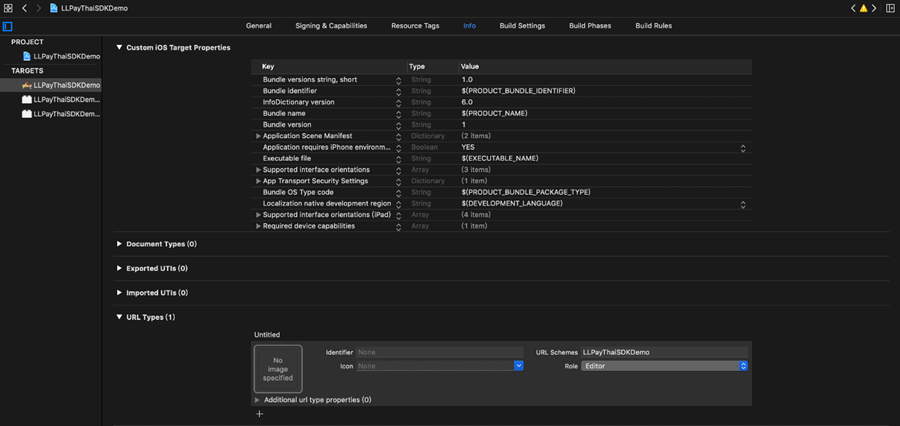Screen dimensions: 900x426
Task: Open the Role dropdown set to Editor
Action: click(664, 366)
